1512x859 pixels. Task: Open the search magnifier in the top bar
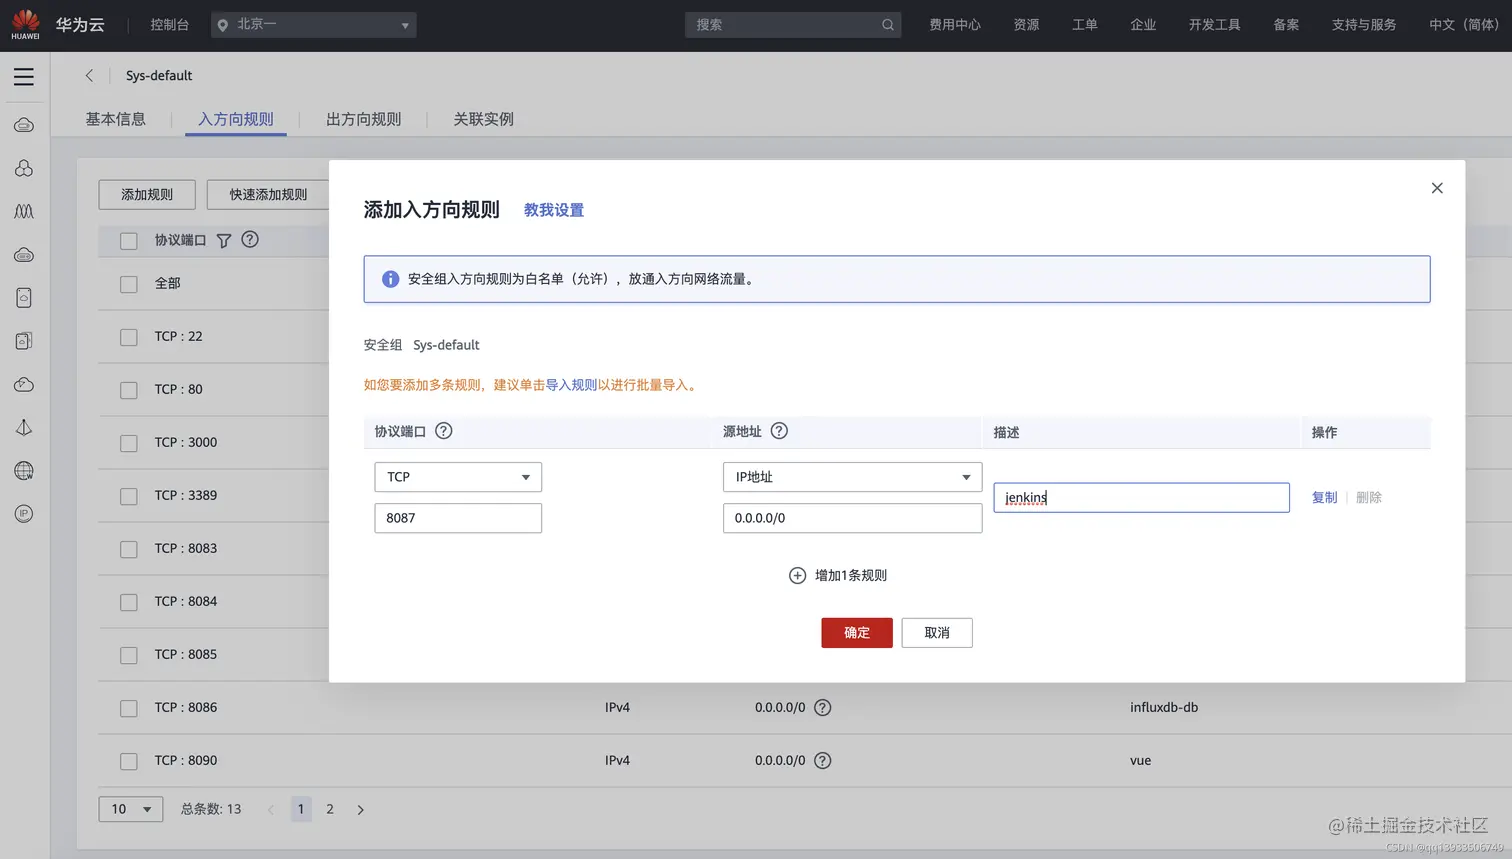coord(886,24)
